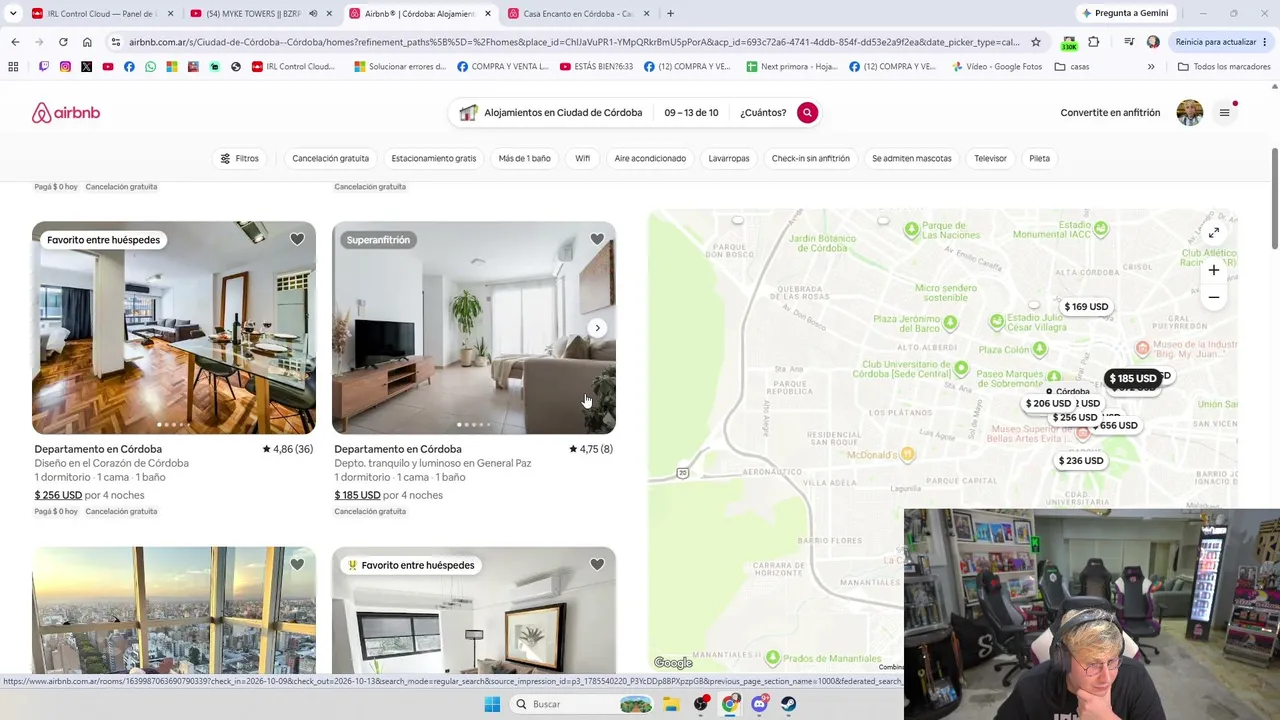
Task: Open the IRL Control Cloud bookmark
Action: pos(294,67)
